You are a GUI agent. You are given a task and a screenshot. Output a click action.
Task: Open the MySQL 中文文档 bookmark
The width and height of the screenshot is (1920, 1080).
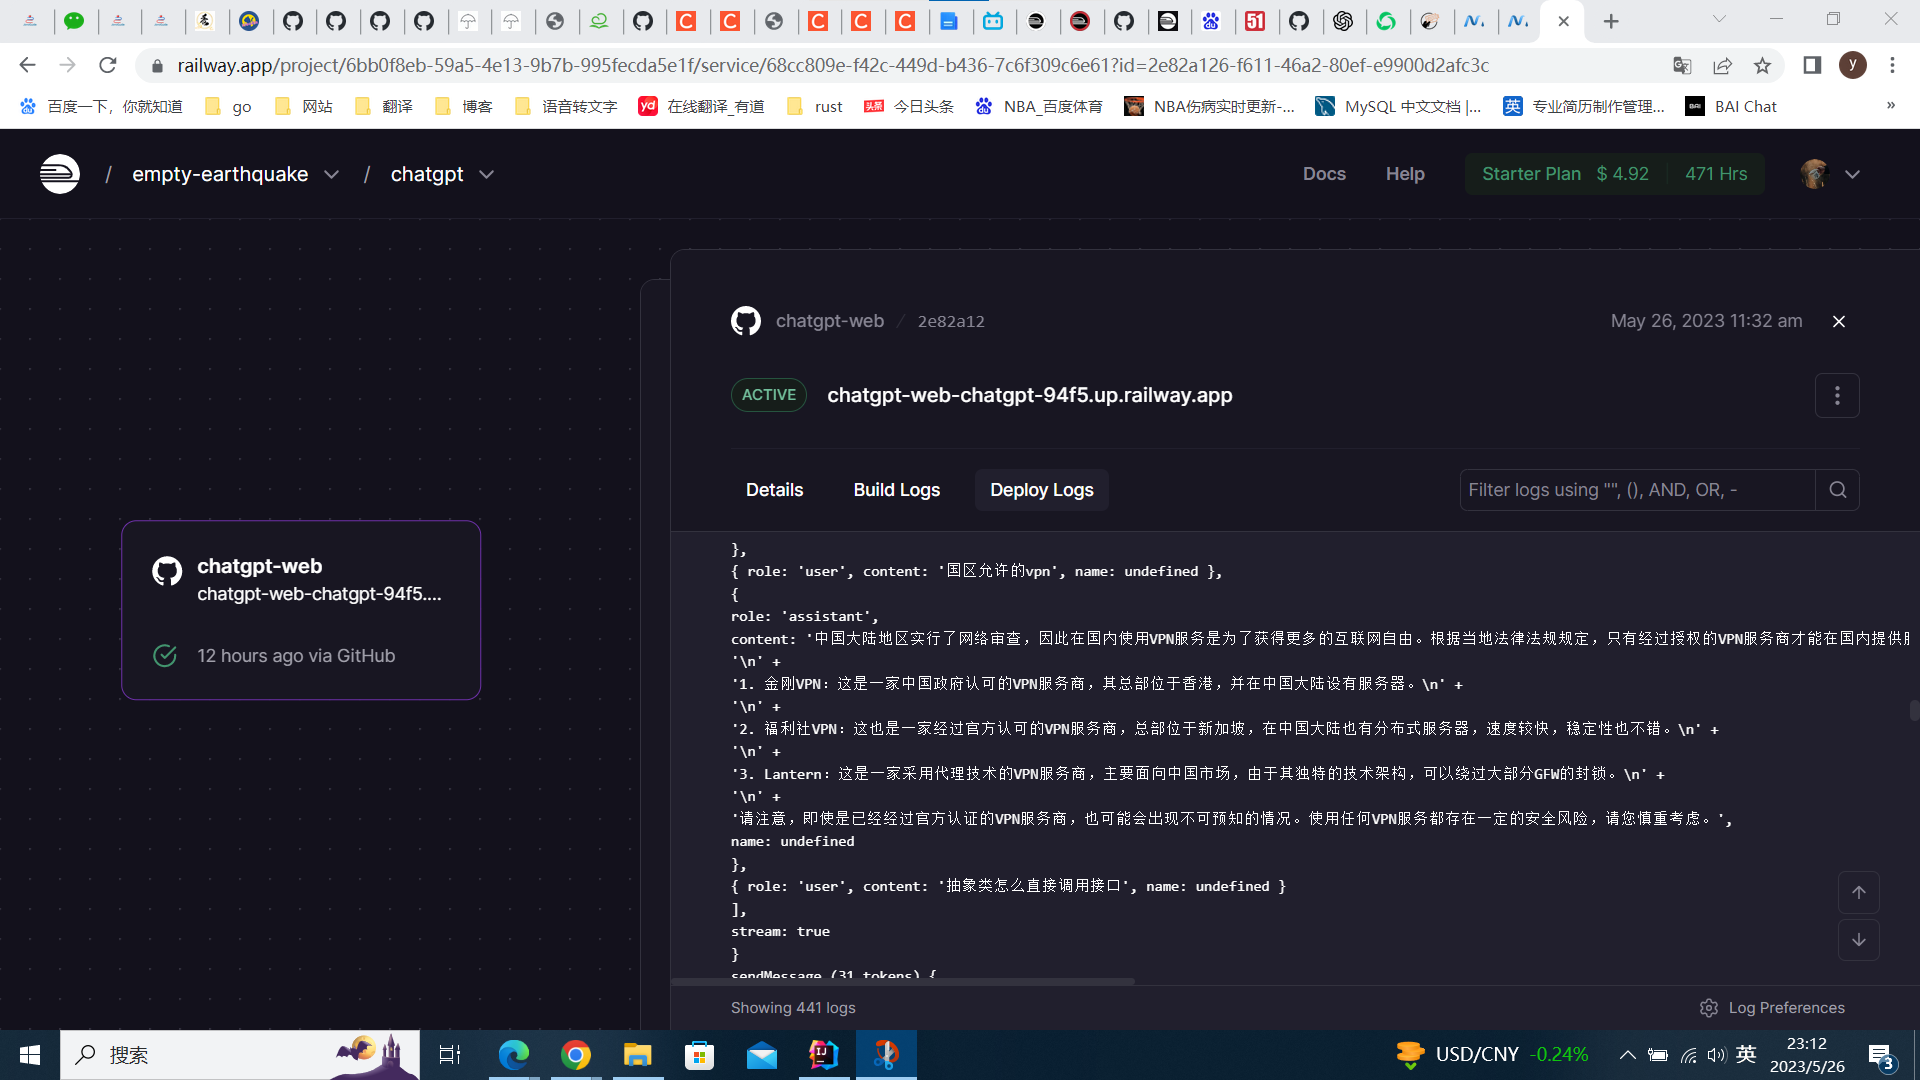click(x=1398, y=106)
